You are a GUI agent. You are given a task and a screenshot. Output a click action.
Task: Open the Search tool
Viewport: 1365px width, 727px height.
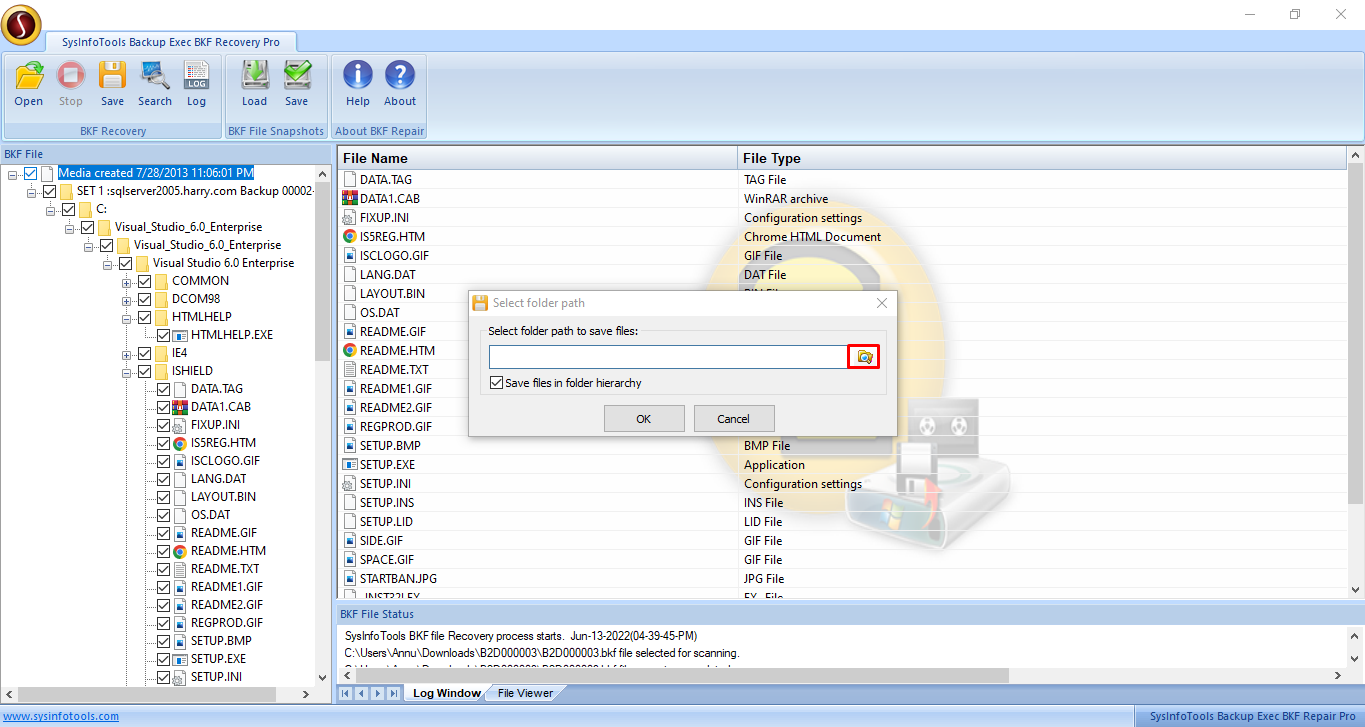(x=155, y=84)
